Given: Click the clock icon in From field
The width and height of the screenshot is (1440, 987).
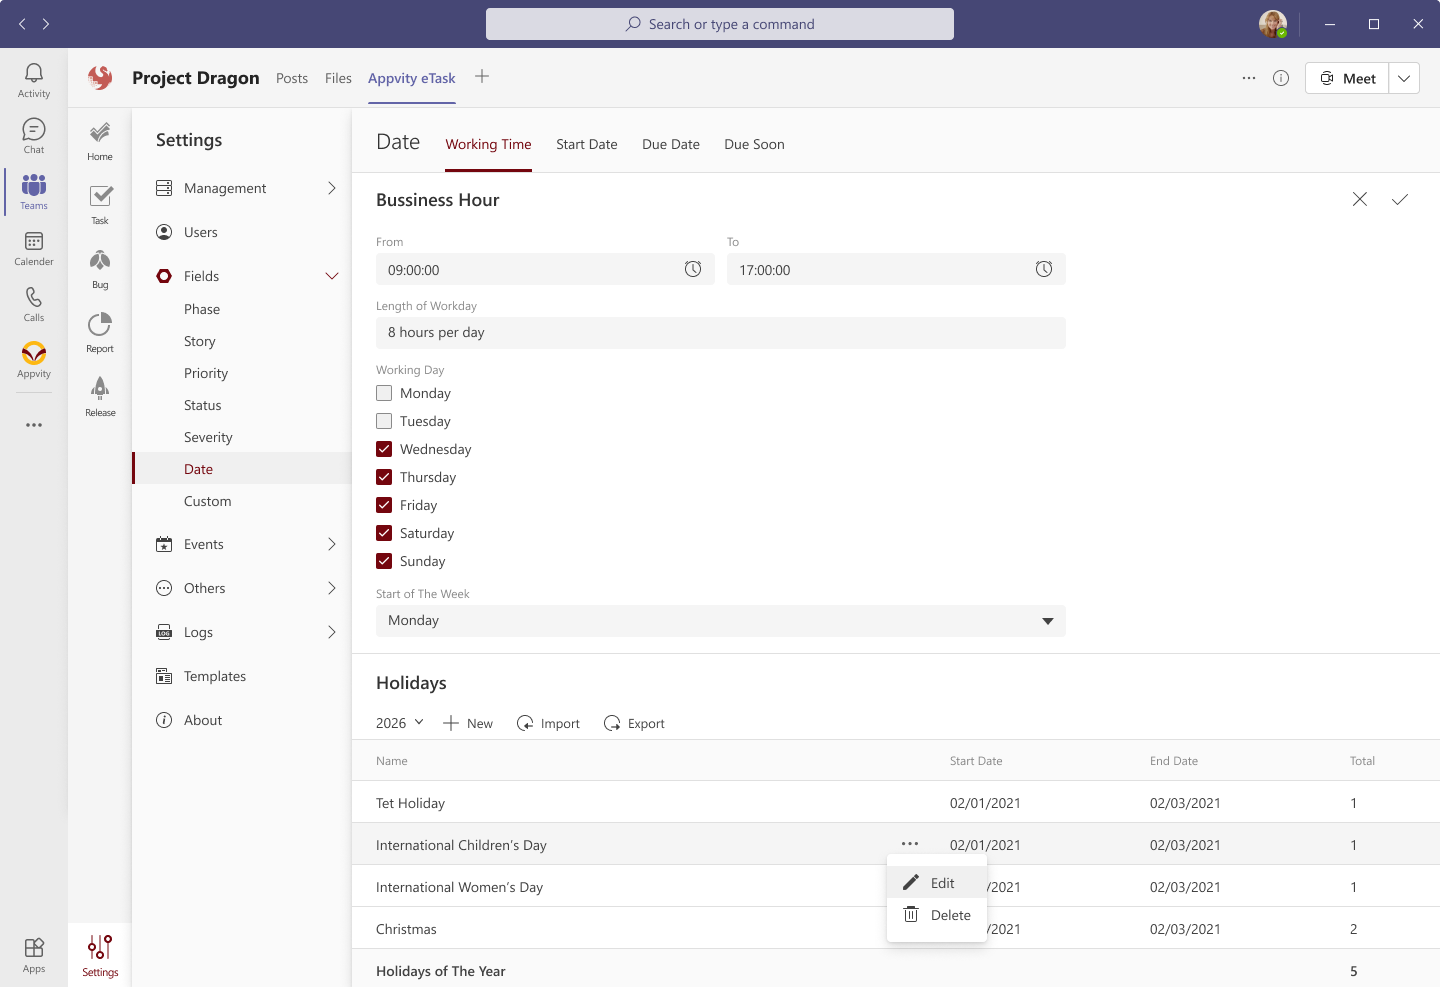Looking at the screenshot, I should coord(693,269).
